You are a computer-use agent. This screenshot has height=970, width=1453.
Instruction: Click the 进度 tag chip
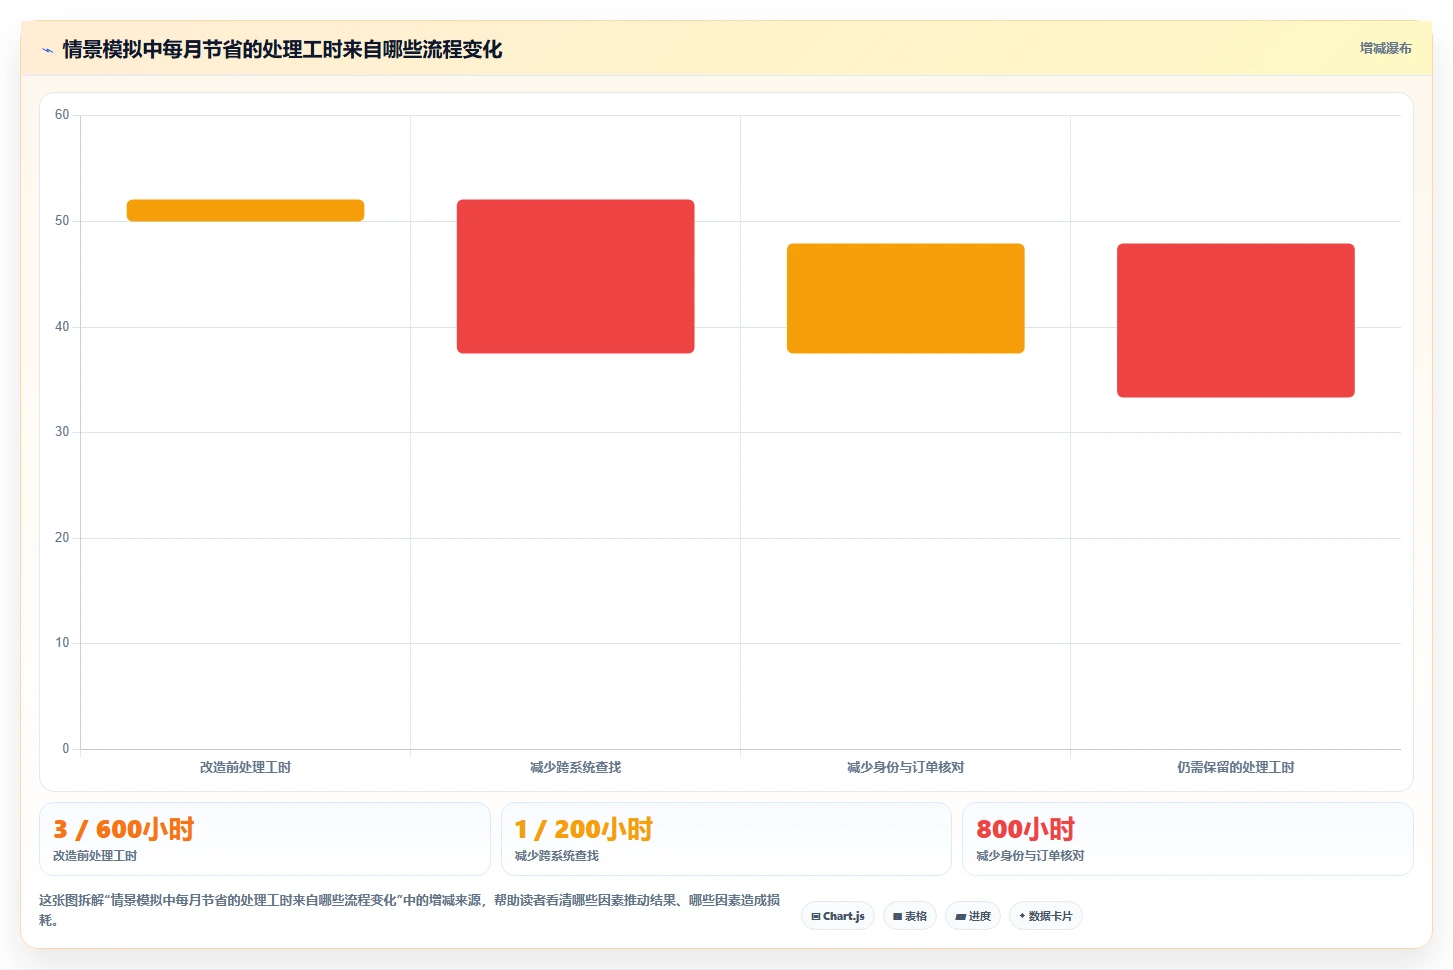[x=973, y=916]
